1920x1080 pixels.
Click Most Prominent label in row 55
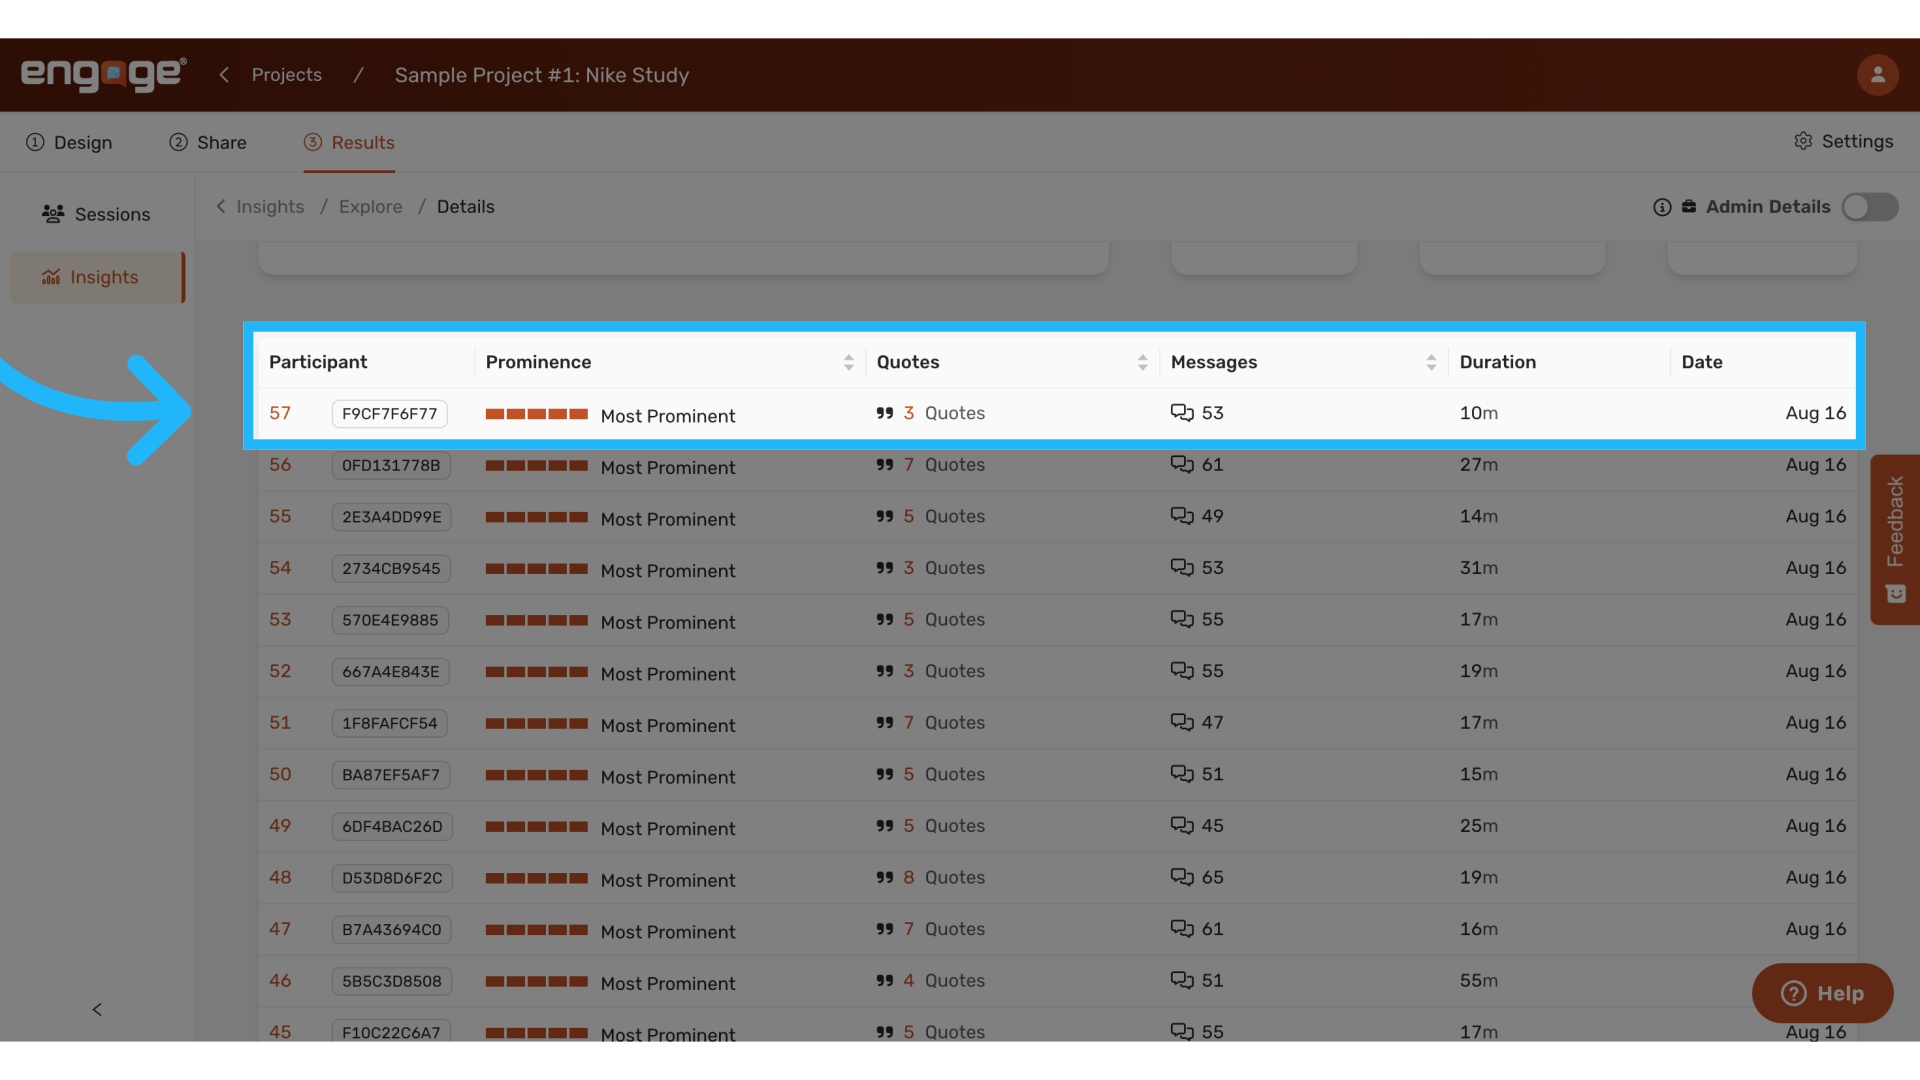tap(668, 519)
